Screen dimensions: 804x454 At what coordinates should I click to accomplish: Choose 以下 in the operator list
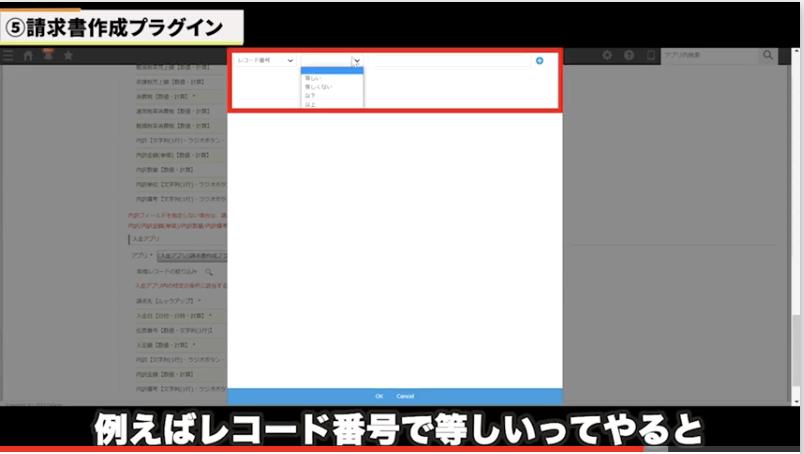310,96
